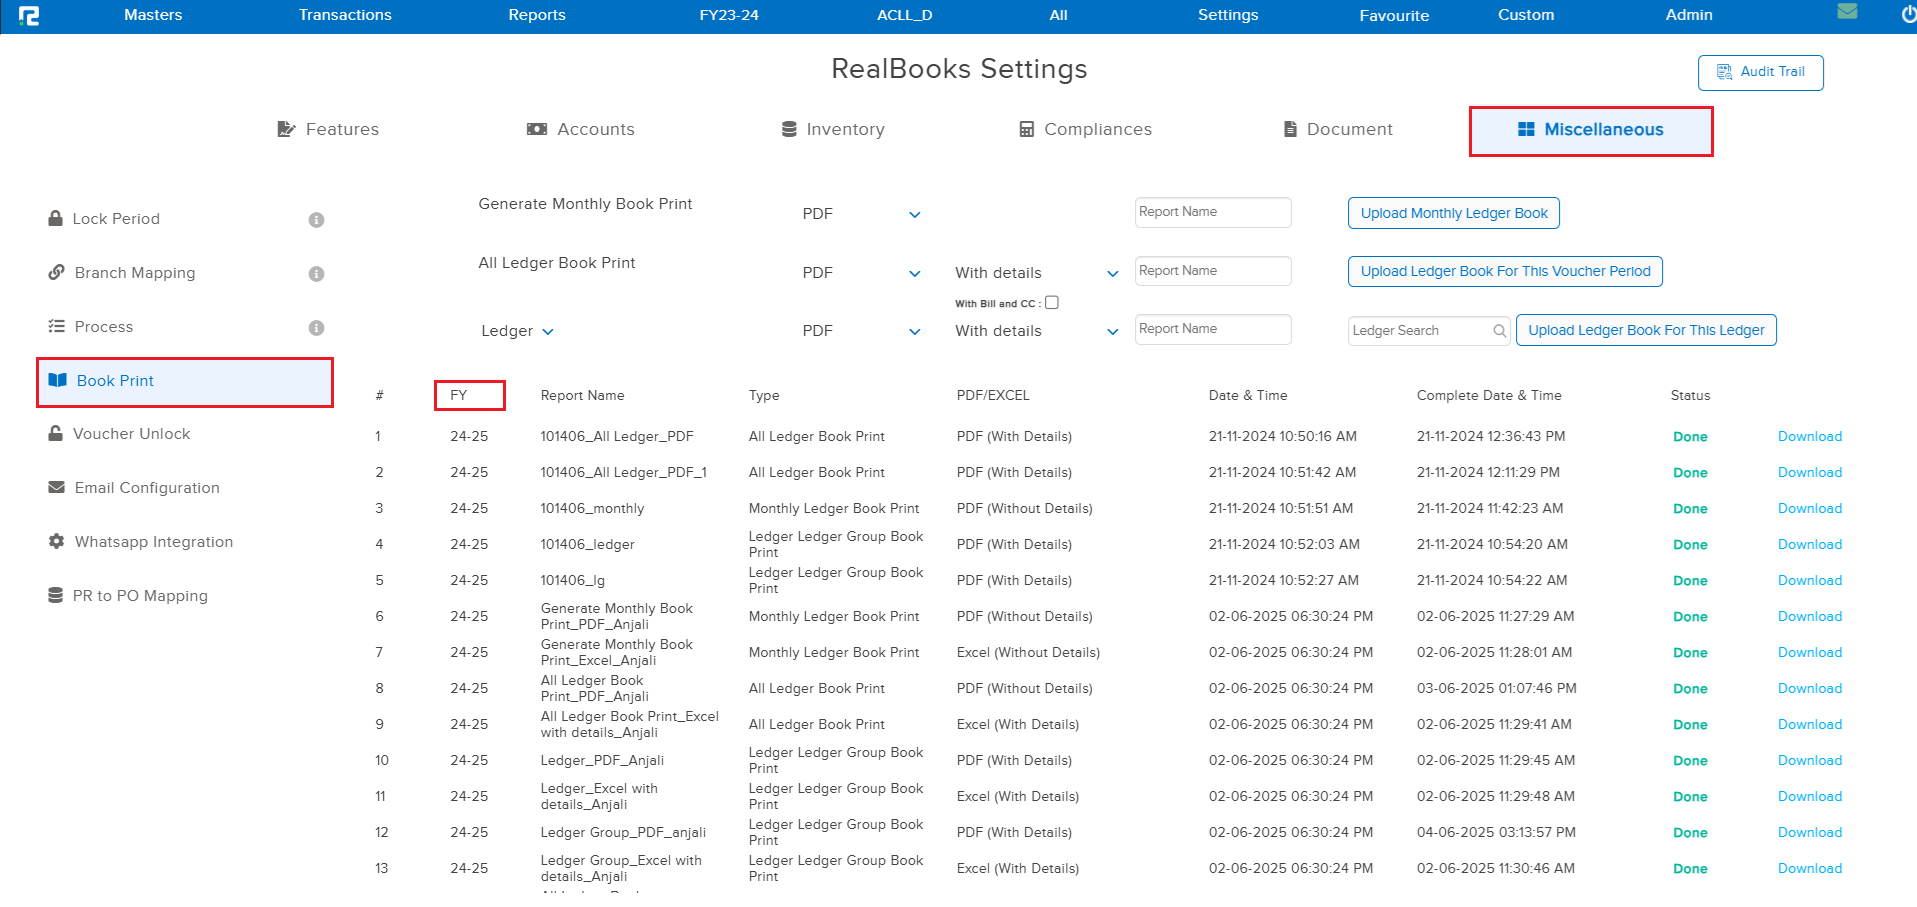Click the PR to PO Mapping stack icon

pyautogui.click(x=56, y=595)
